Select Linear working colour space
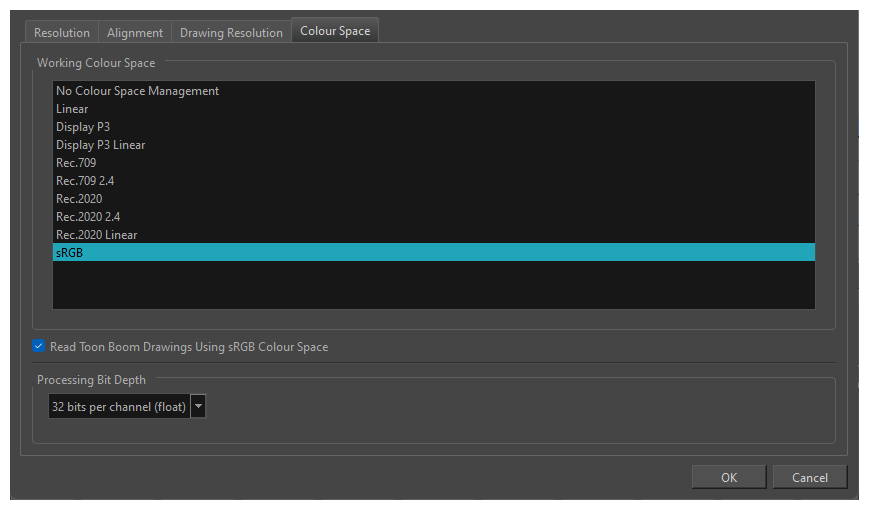 pyautogui.click(x=72, y=109)
